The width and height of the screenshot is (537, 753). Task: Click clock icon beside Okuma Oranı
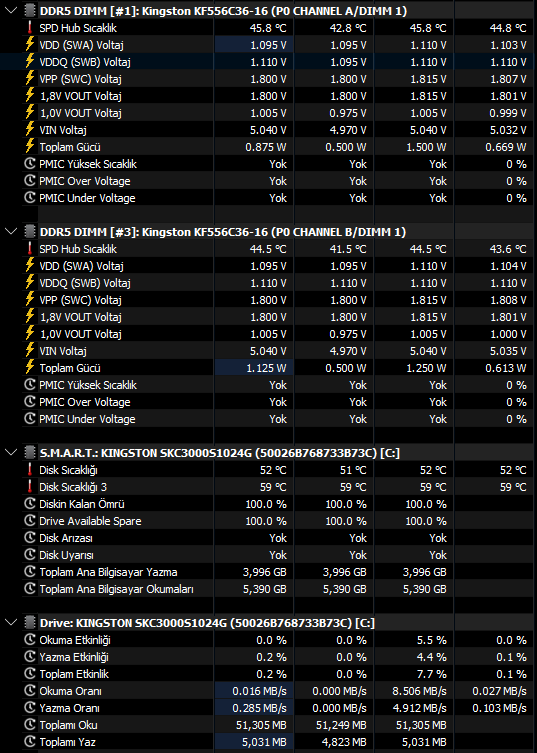coord(30,691)
